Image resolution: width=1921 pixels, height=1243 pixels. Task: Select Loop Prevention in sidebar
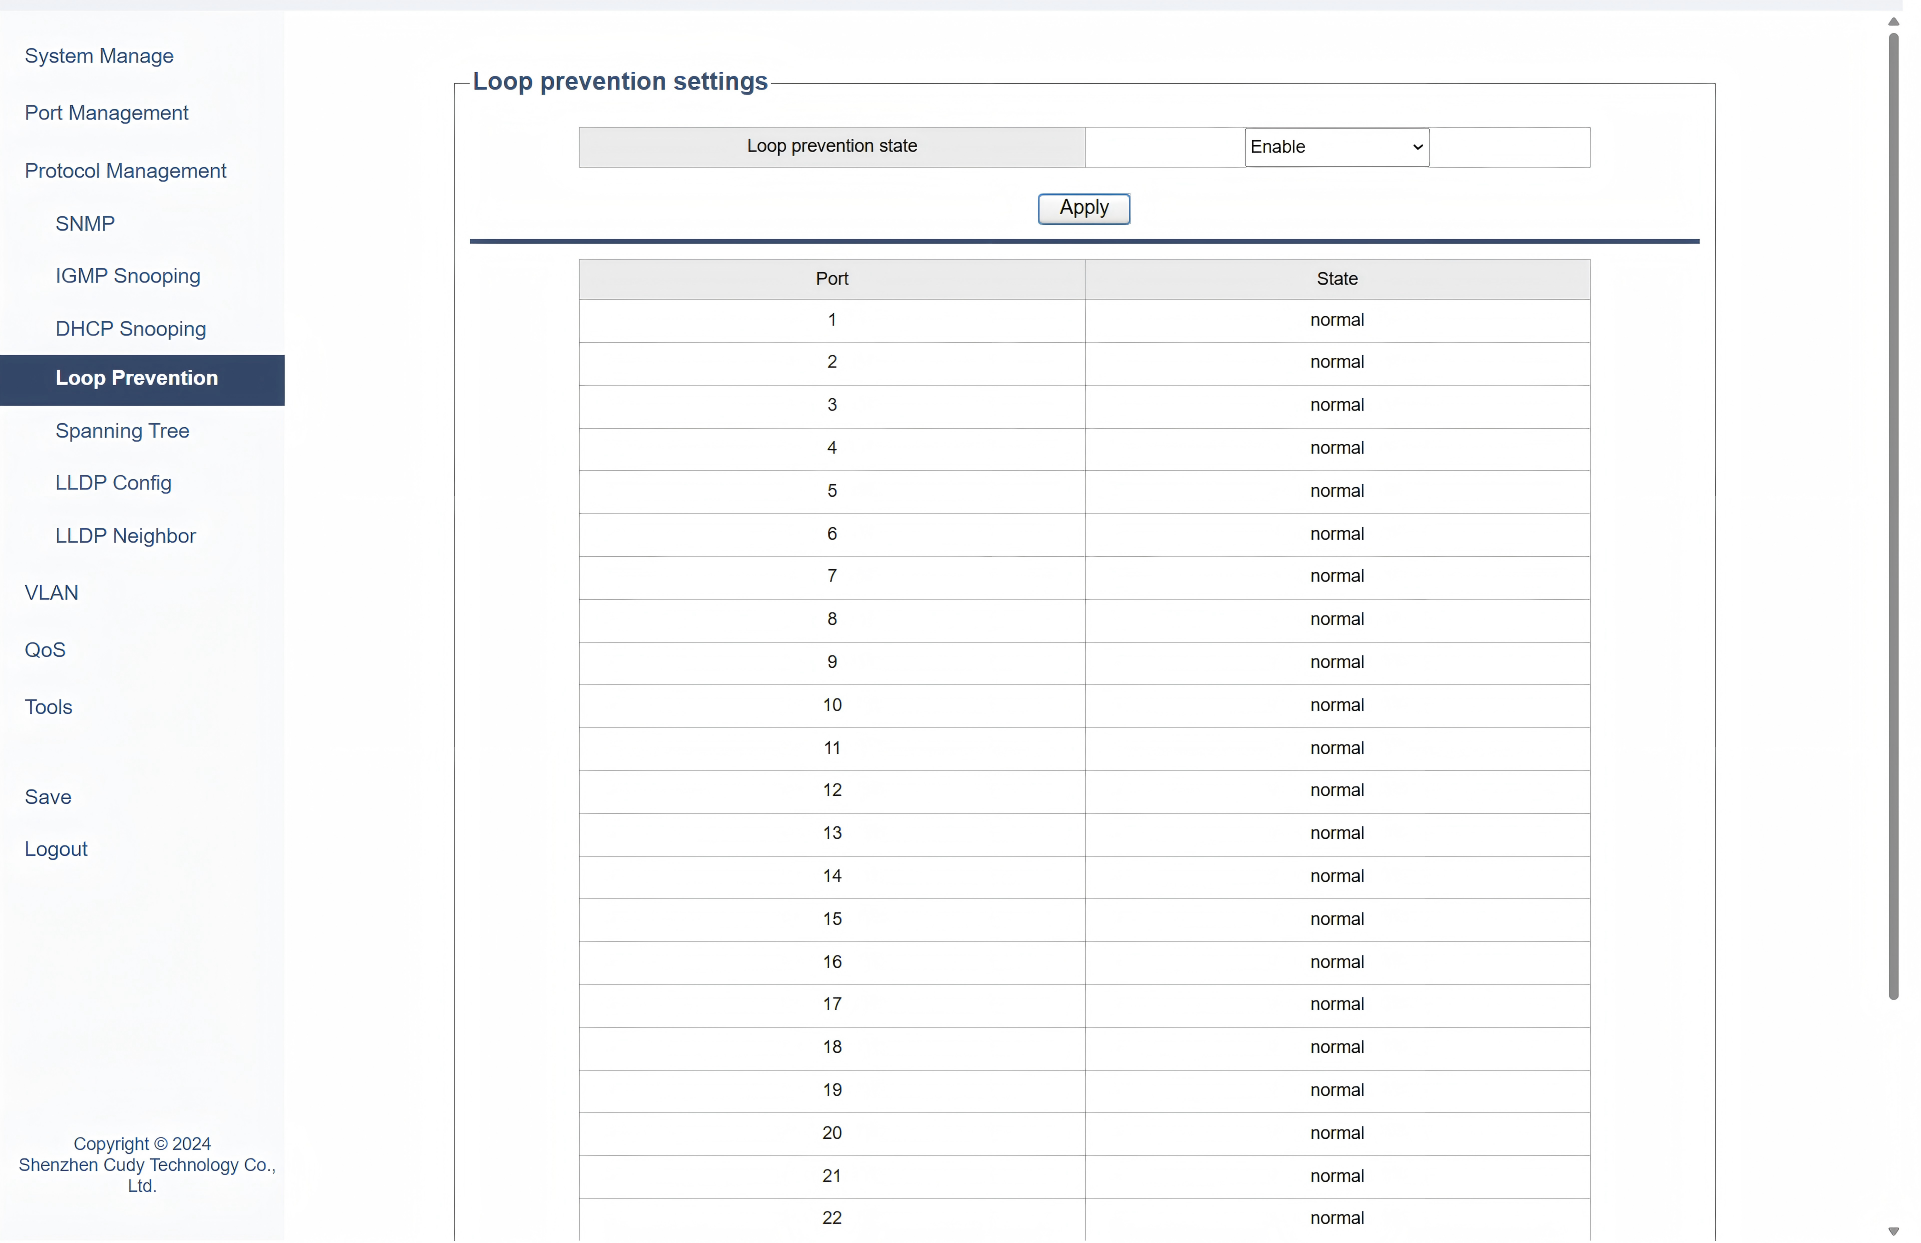[137, 379]
